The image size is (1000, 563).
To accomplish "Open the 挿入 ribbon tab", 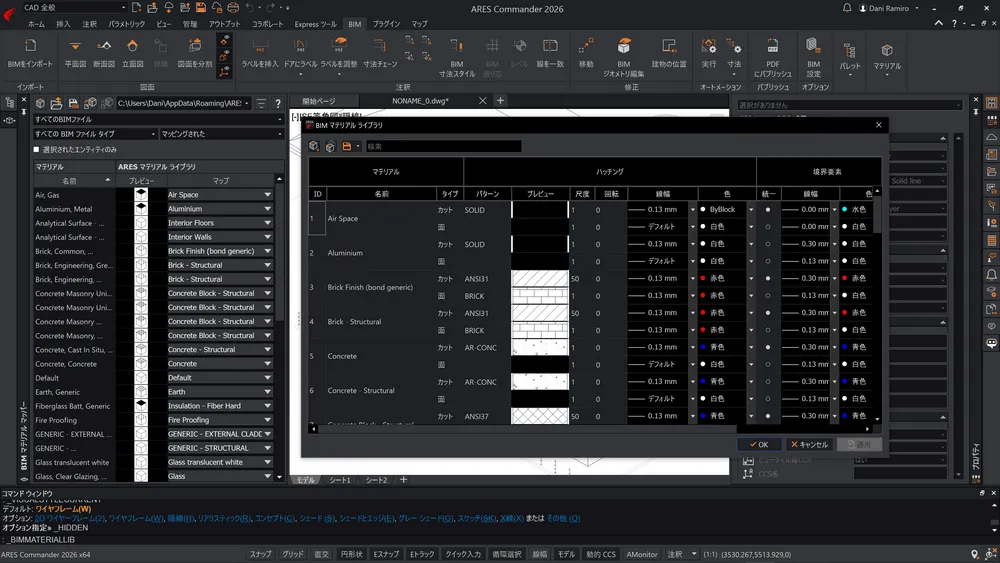I will (x=63, y=24).
